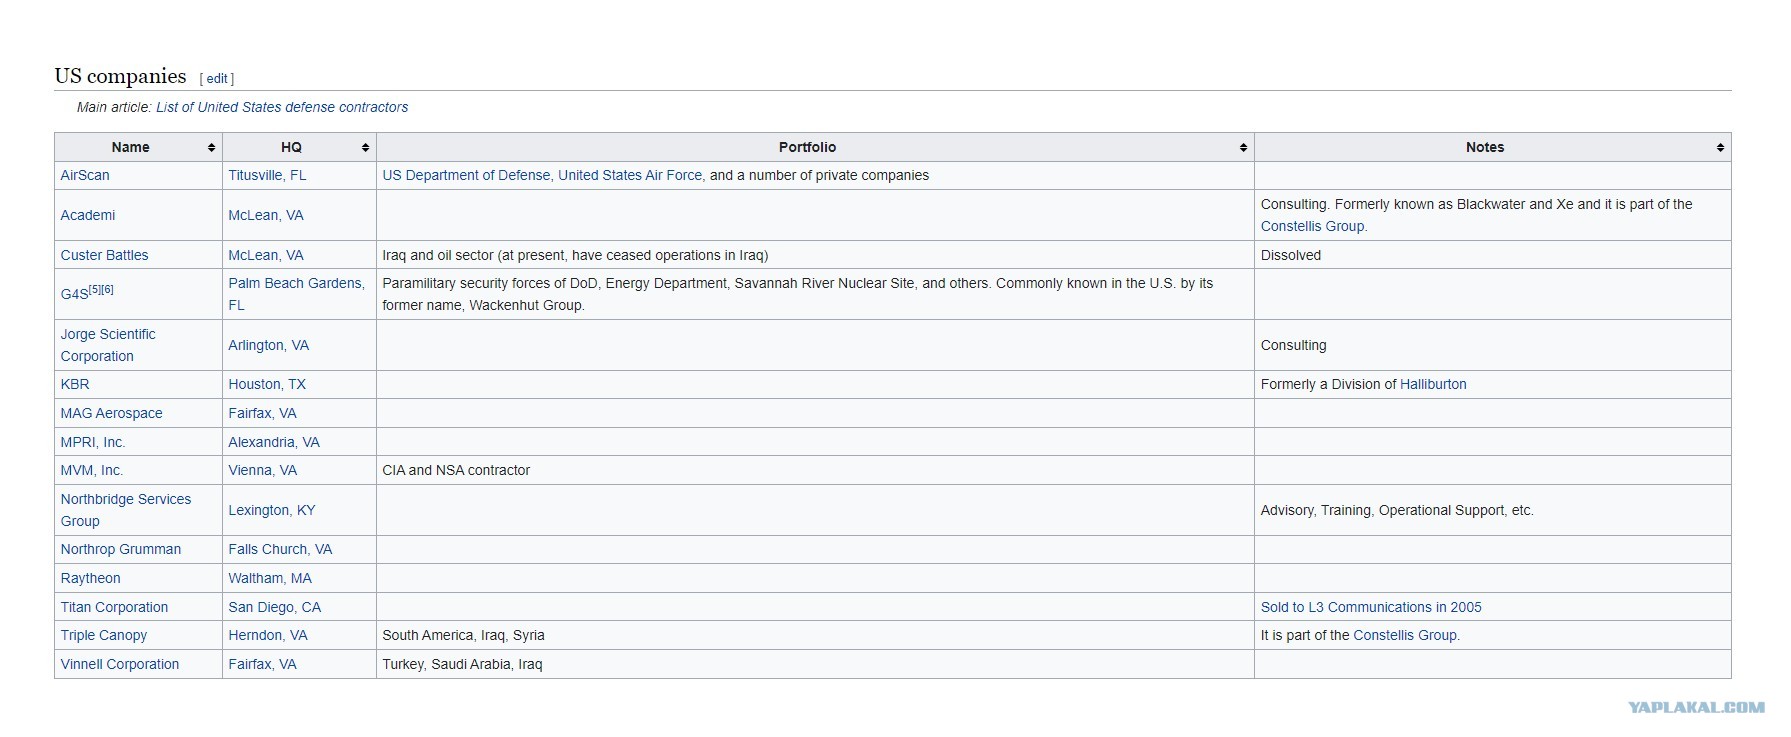Screen dimensions: 1791x737
Task: Open the Northrop Grumman article
Action: coord(121,549)
